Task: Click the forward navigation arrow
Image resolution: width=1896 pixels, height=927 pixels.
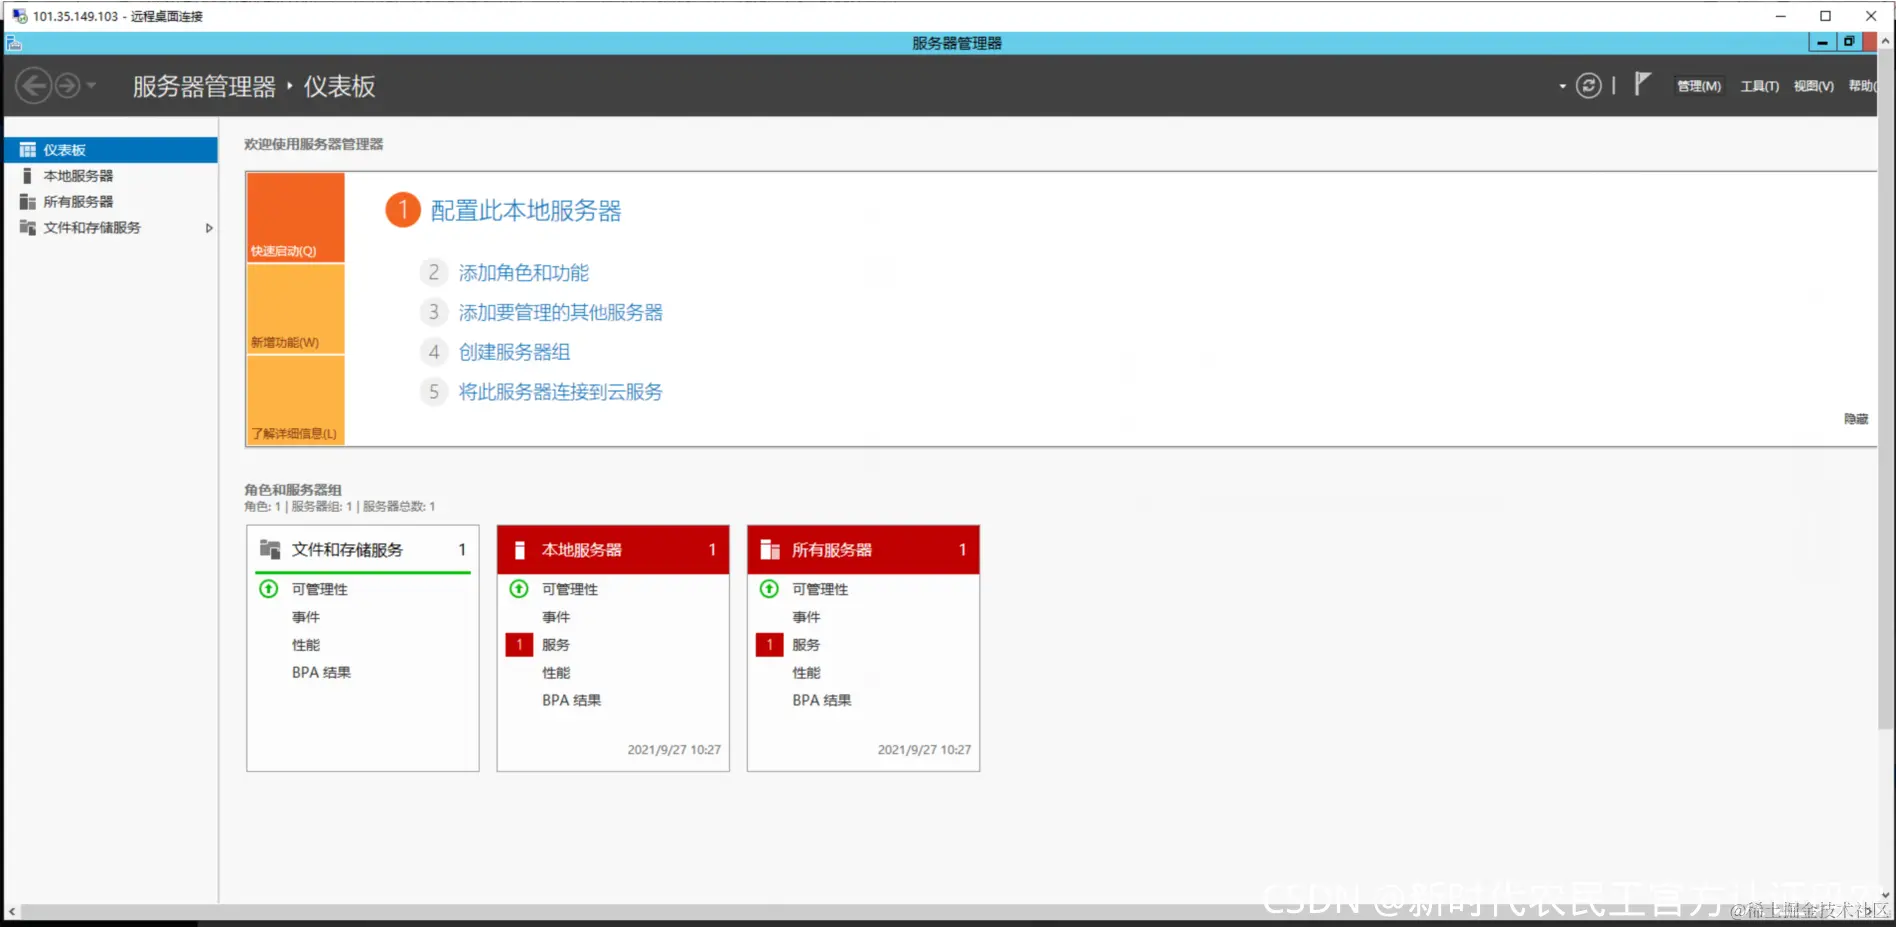Action: point(67,86)
